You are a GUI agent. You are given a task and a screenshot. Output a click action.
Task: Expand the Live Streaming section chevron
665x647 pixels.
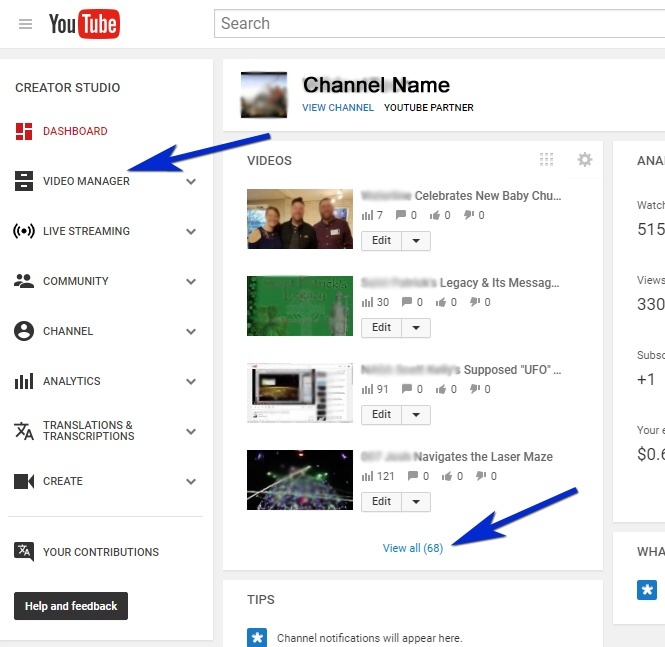(x=191, y=231)
